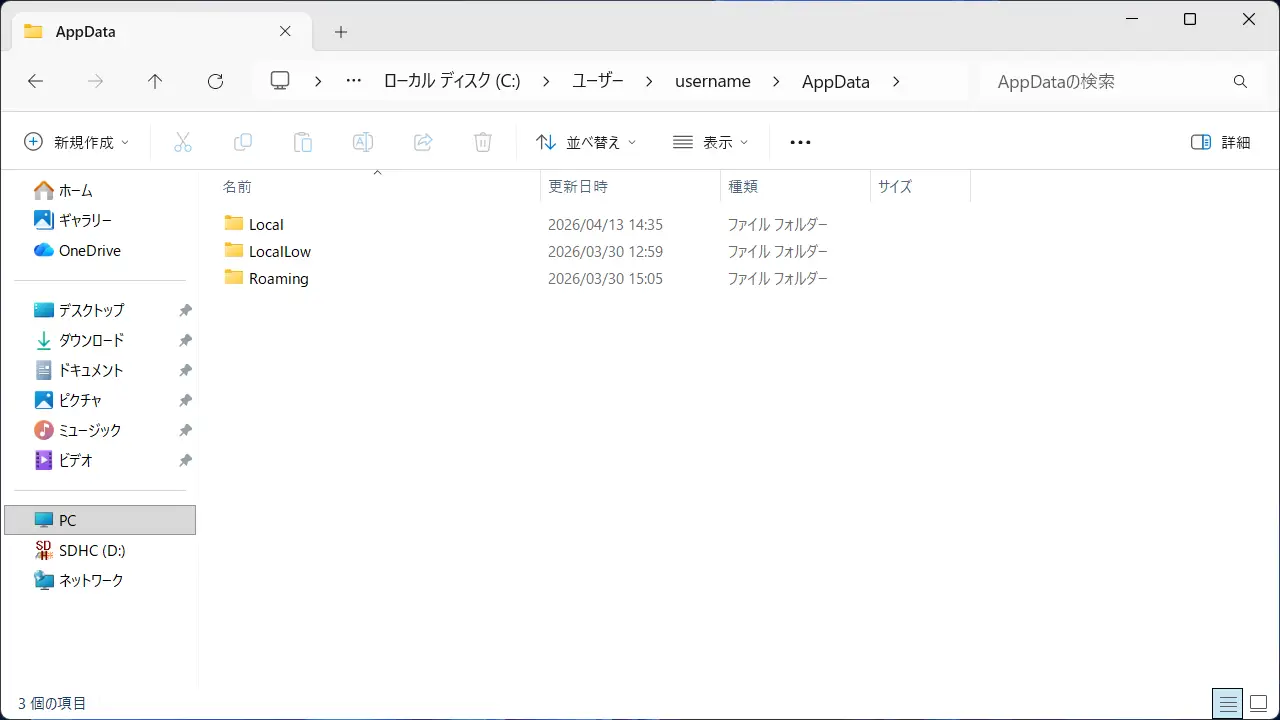Expand chevron after ローカル ディスク (C:)

point(546,82)
